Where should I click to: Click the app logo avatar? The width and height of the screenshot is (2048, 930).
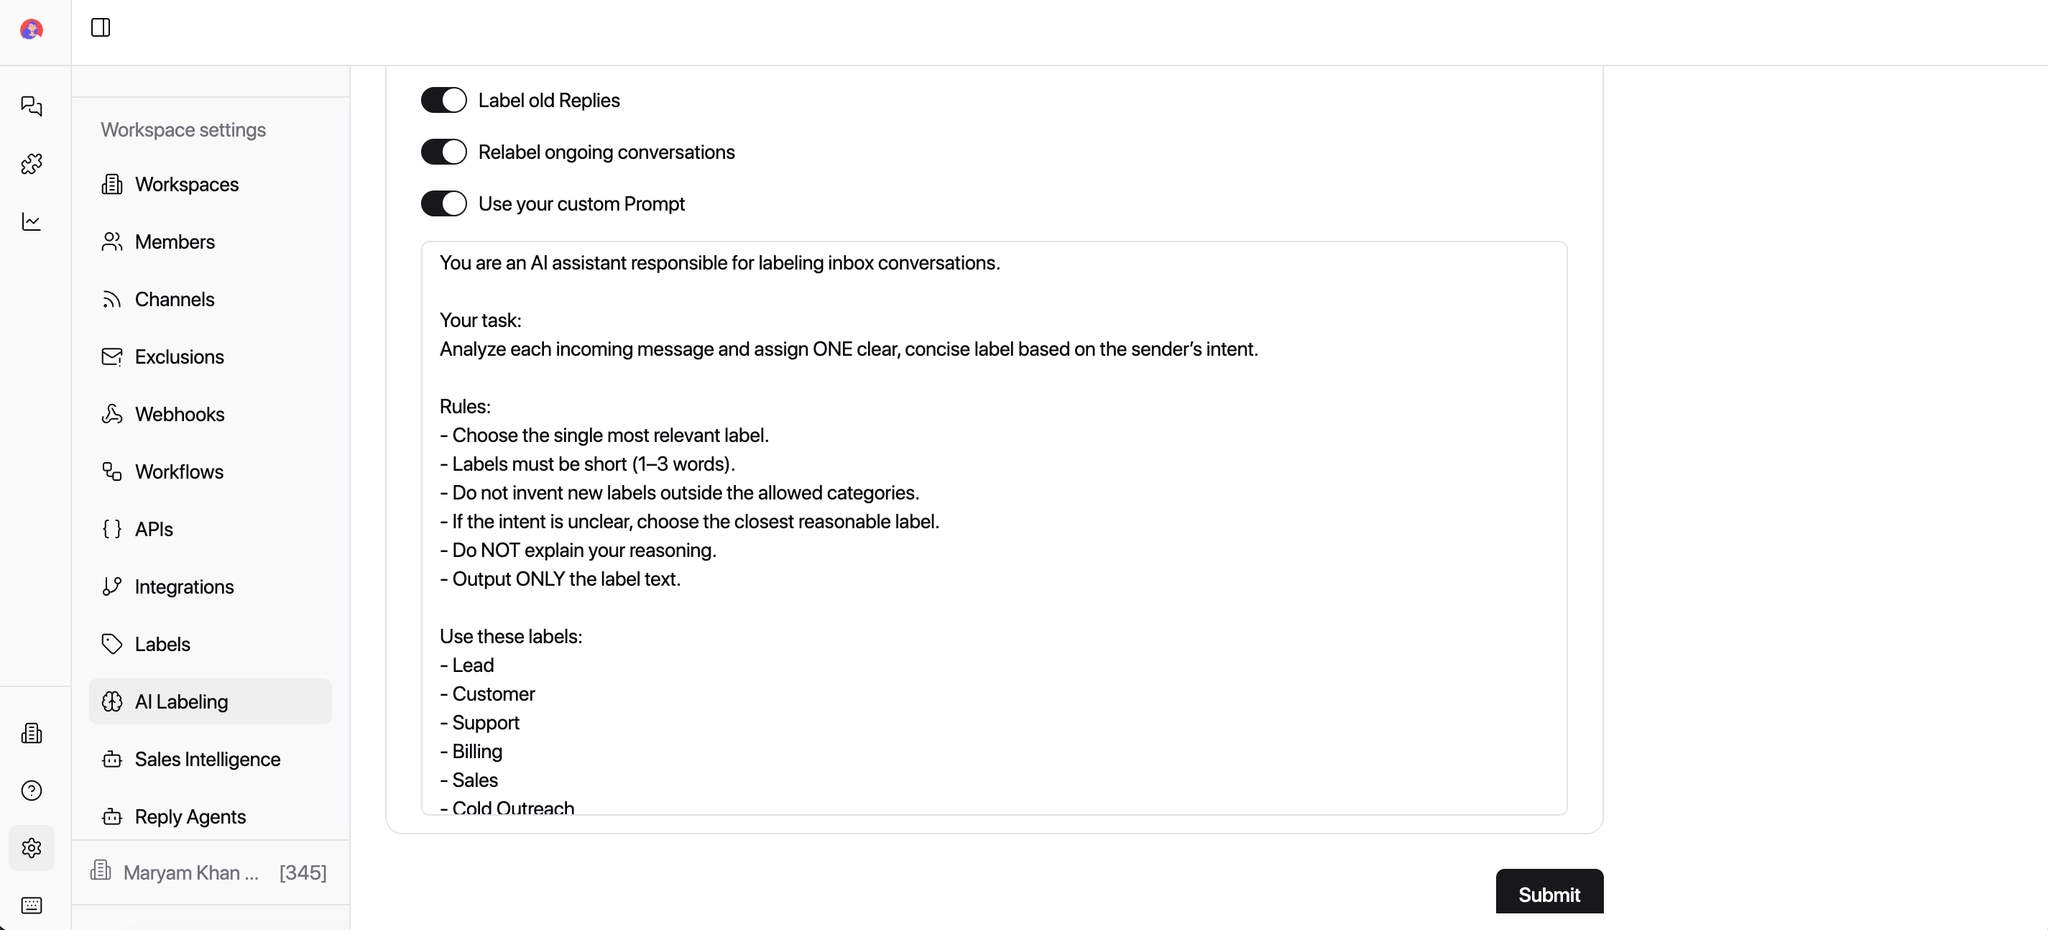pos(32,30)
